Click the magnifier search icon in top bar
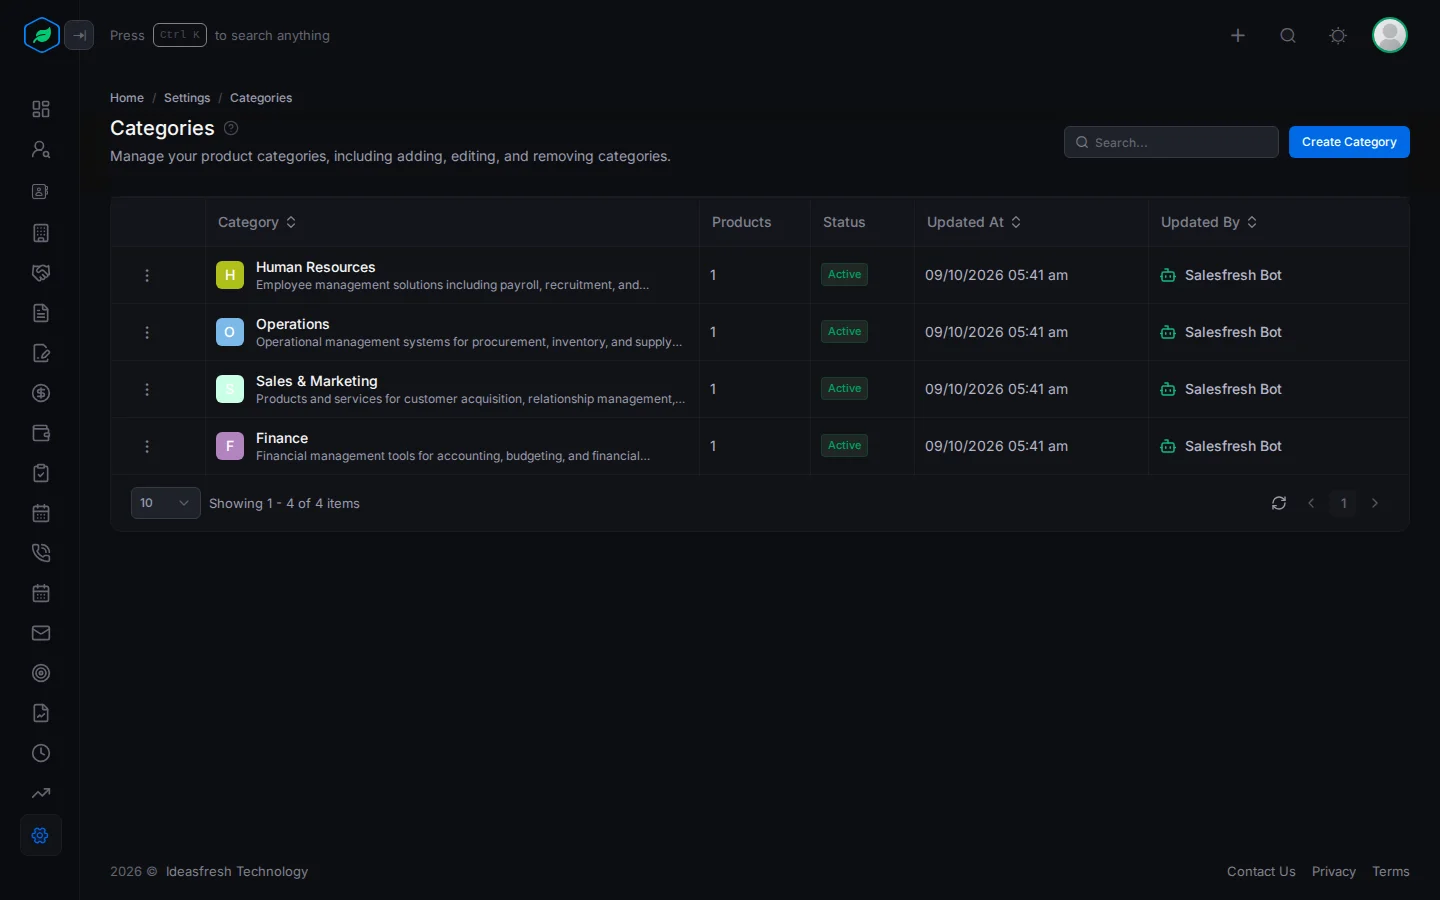Image resolution: width=1440 pixels, height=900 pixels. coord(1288,35)
